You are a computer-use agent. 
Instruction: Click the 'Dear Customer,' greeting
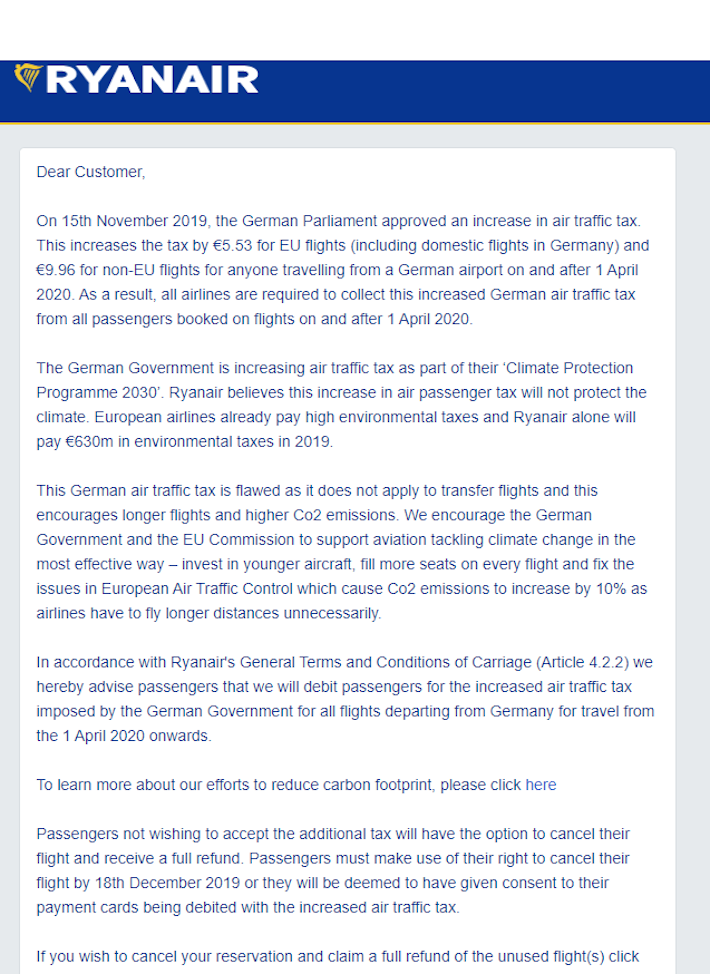91,172
